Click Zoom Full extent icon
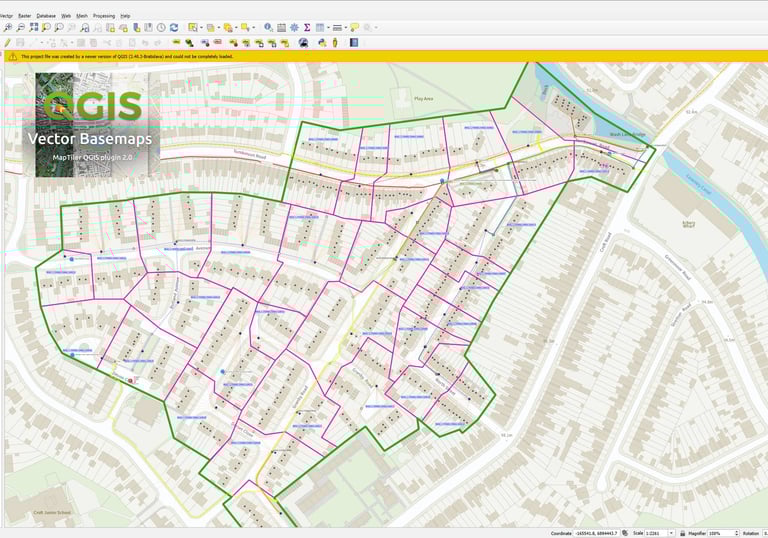 [33, 27]
